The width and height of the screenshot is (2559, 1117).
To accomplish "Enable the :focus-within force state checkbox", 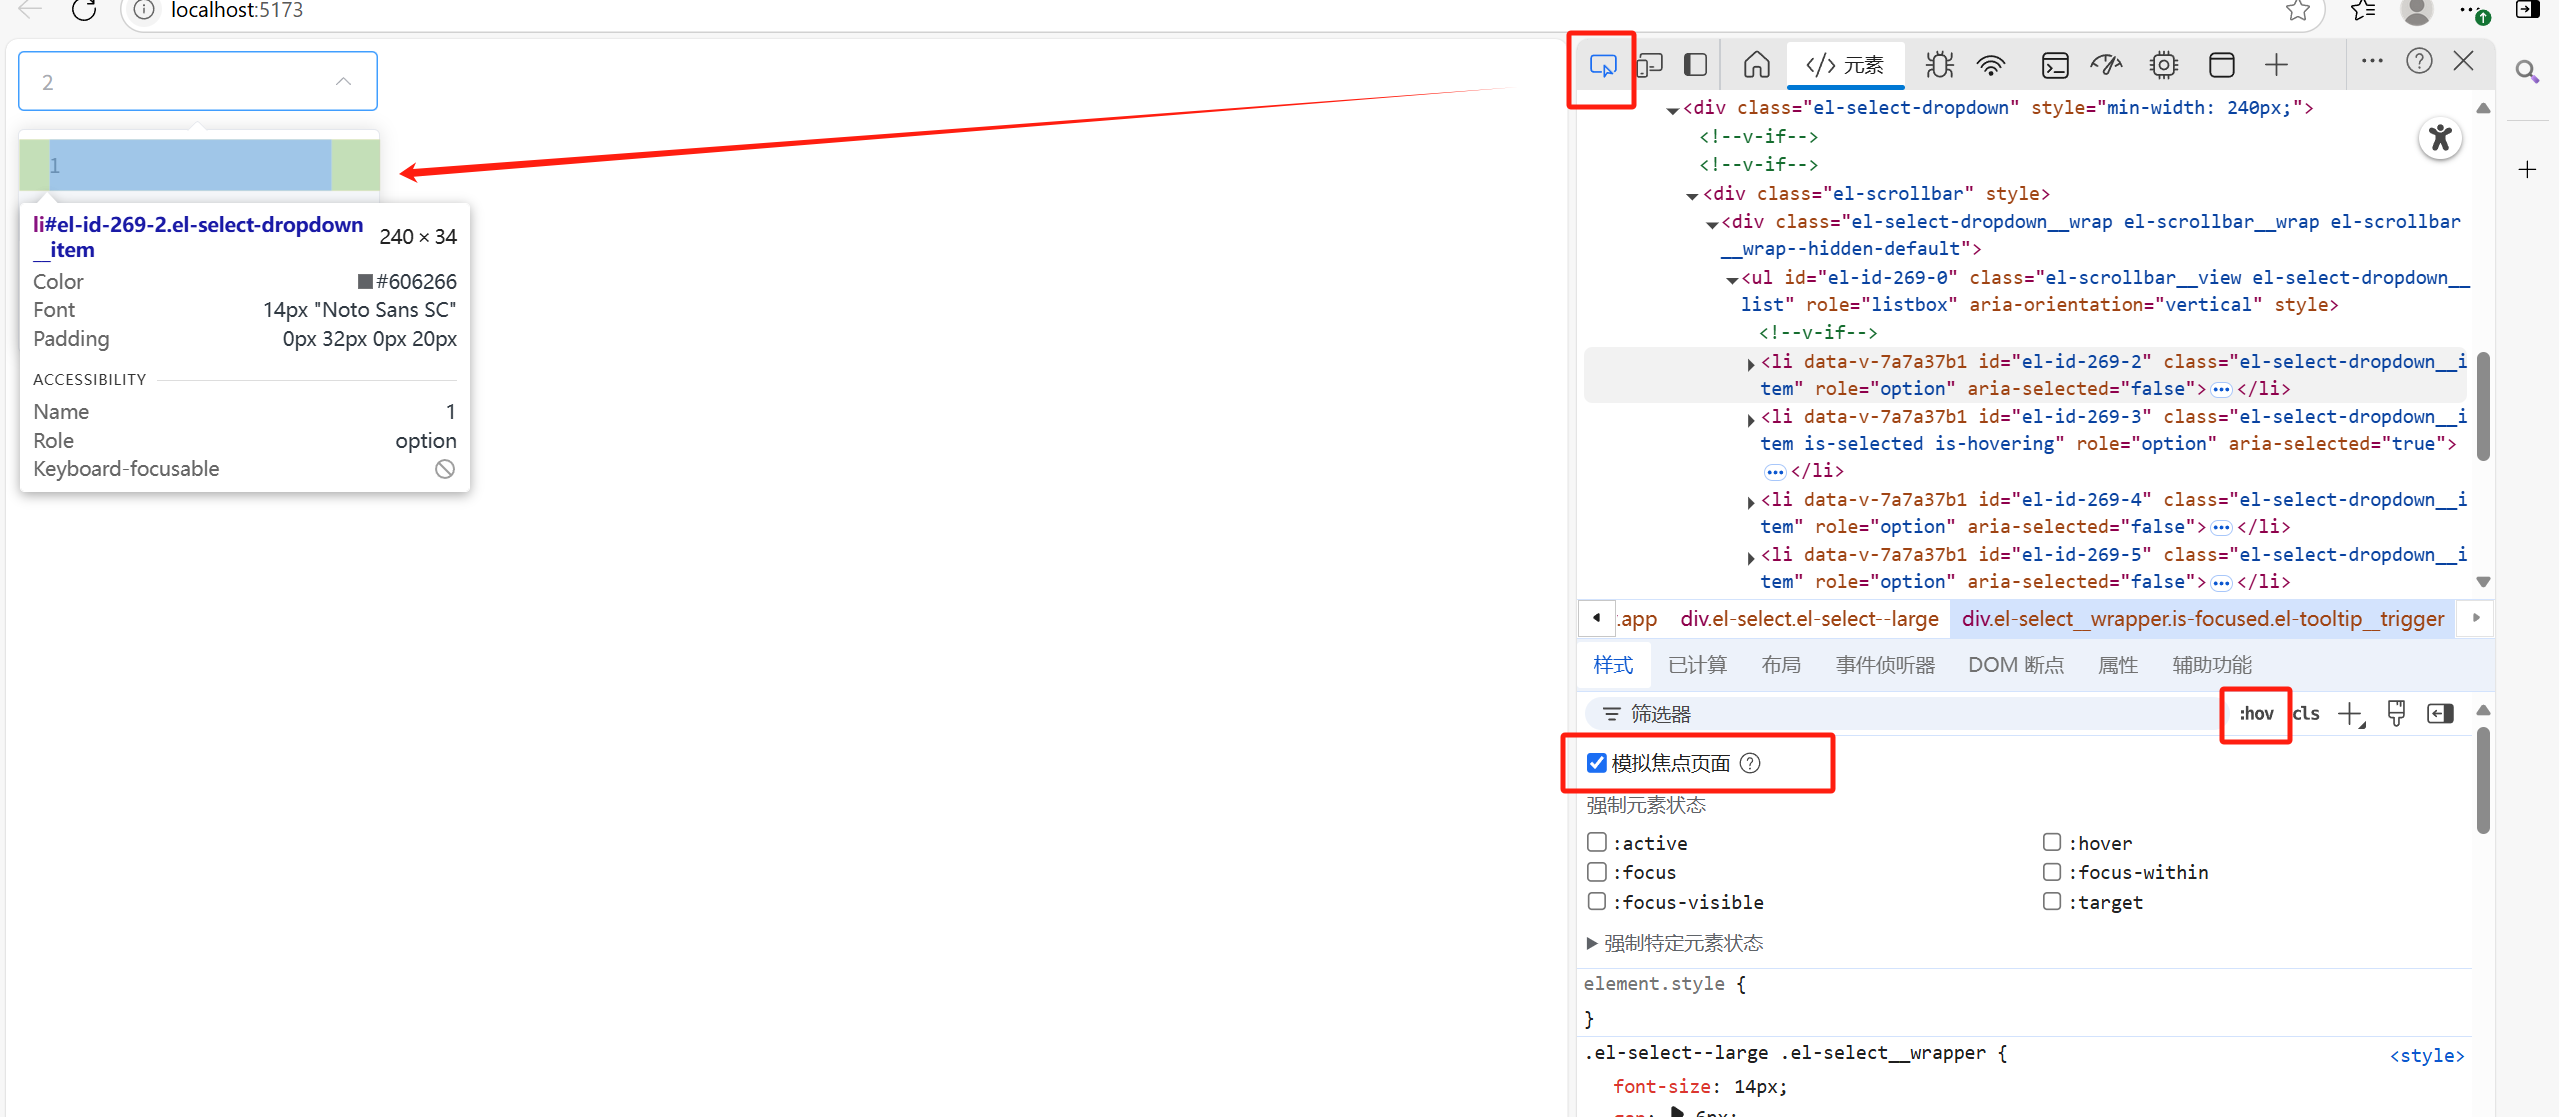I will click(2052, 872).
